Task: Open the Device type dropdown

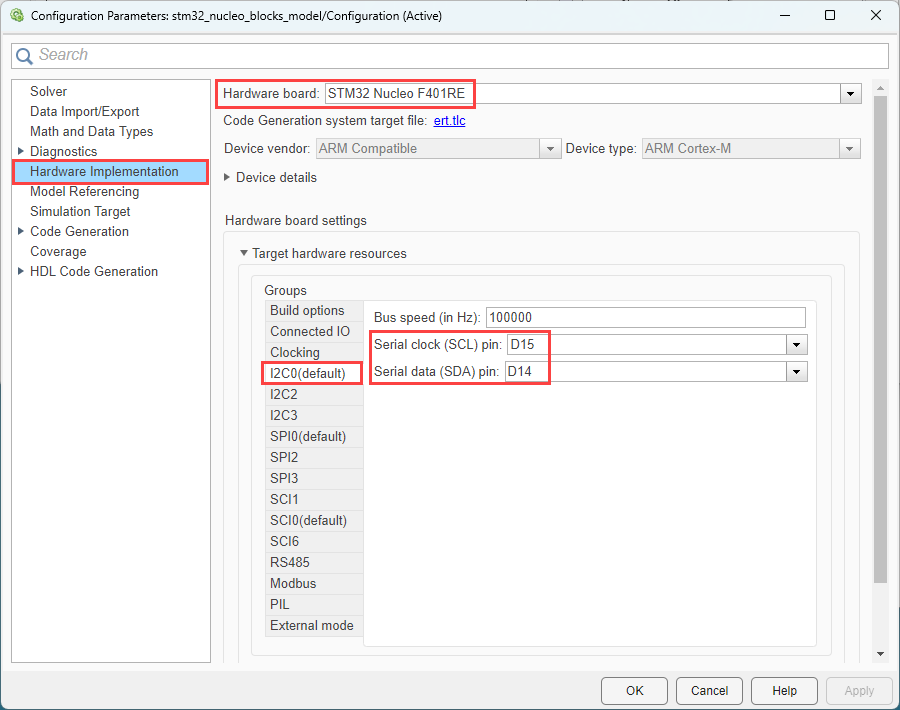Action: click(x=849, y=148)
